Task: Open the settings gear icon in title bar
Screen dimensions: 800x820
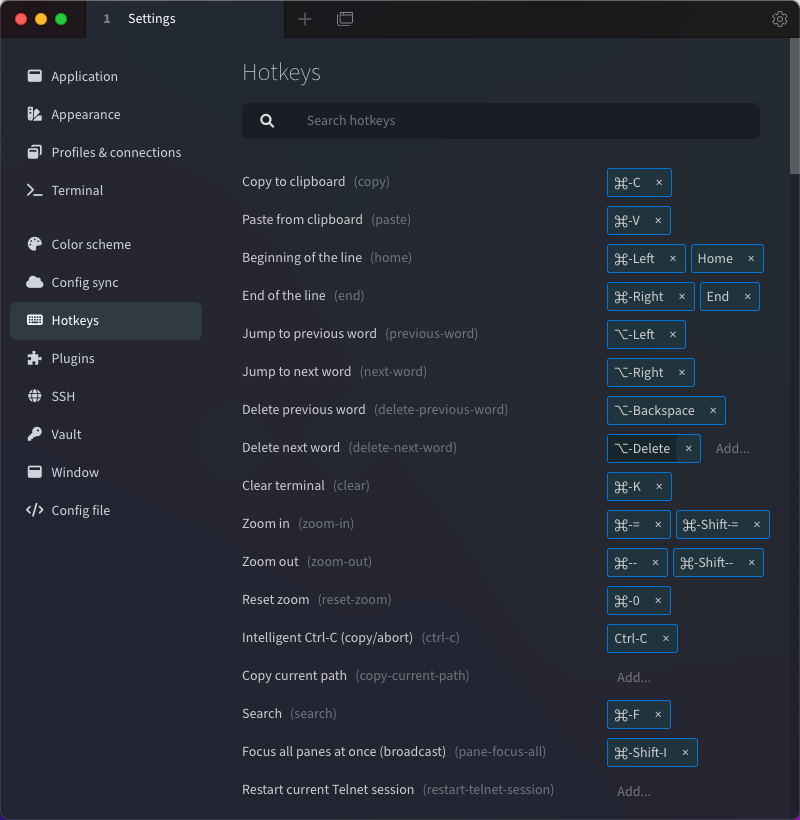Action: click(780, 19)
